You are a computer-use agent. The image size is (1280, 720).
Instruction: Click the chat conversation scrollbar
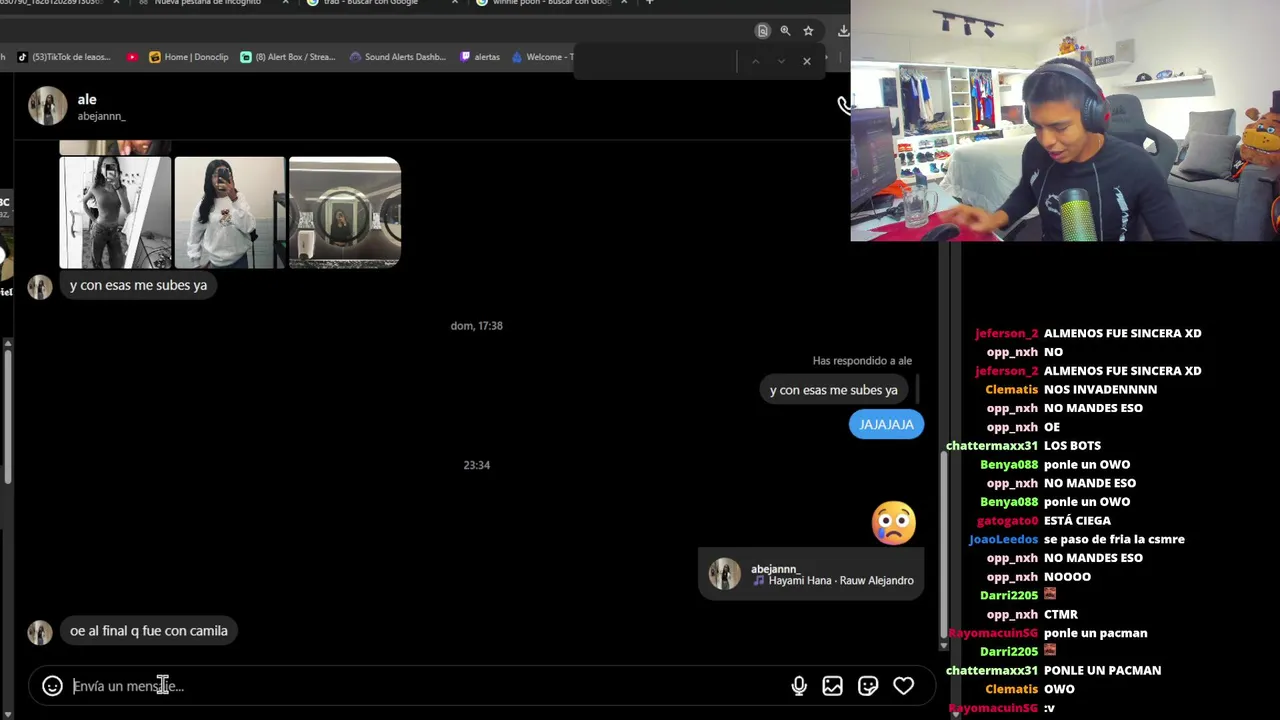pos(943,545)
